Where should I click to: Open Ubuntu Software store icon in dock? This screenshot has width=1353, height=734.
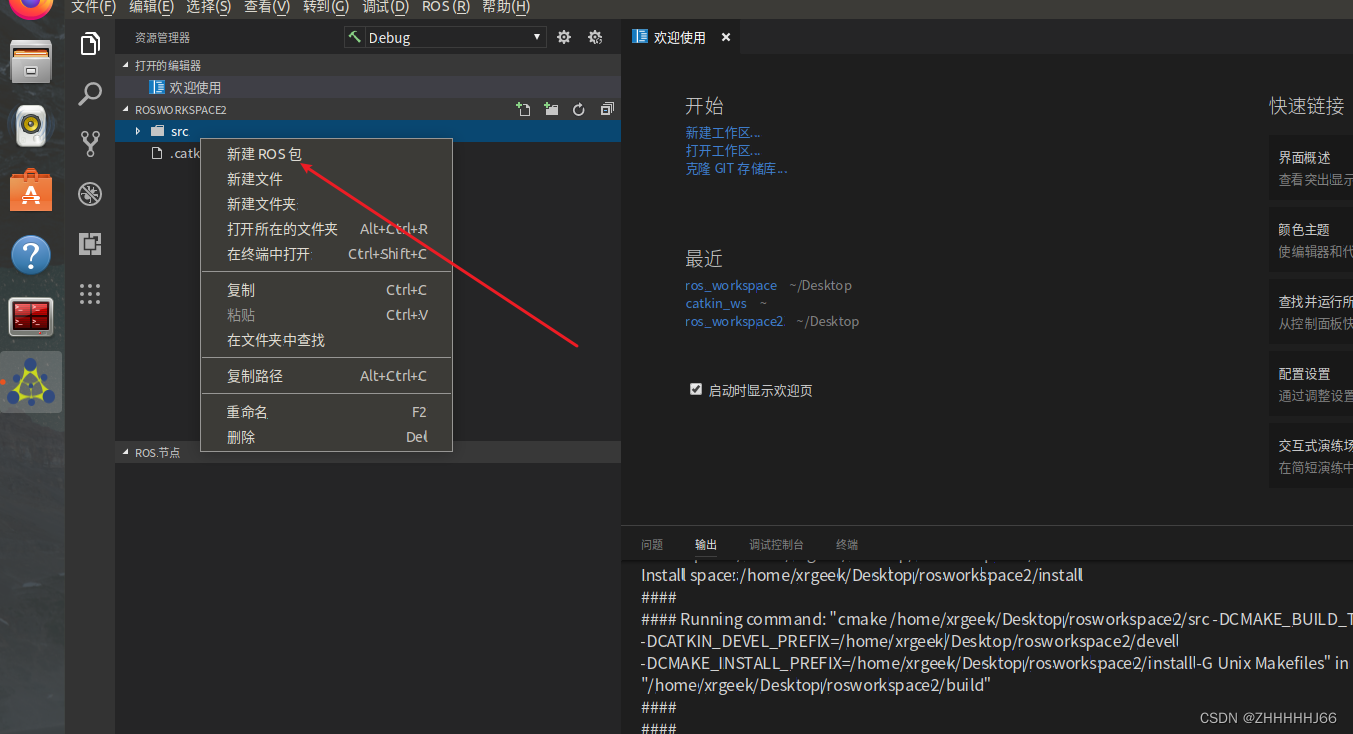click(x=31, y=190)
